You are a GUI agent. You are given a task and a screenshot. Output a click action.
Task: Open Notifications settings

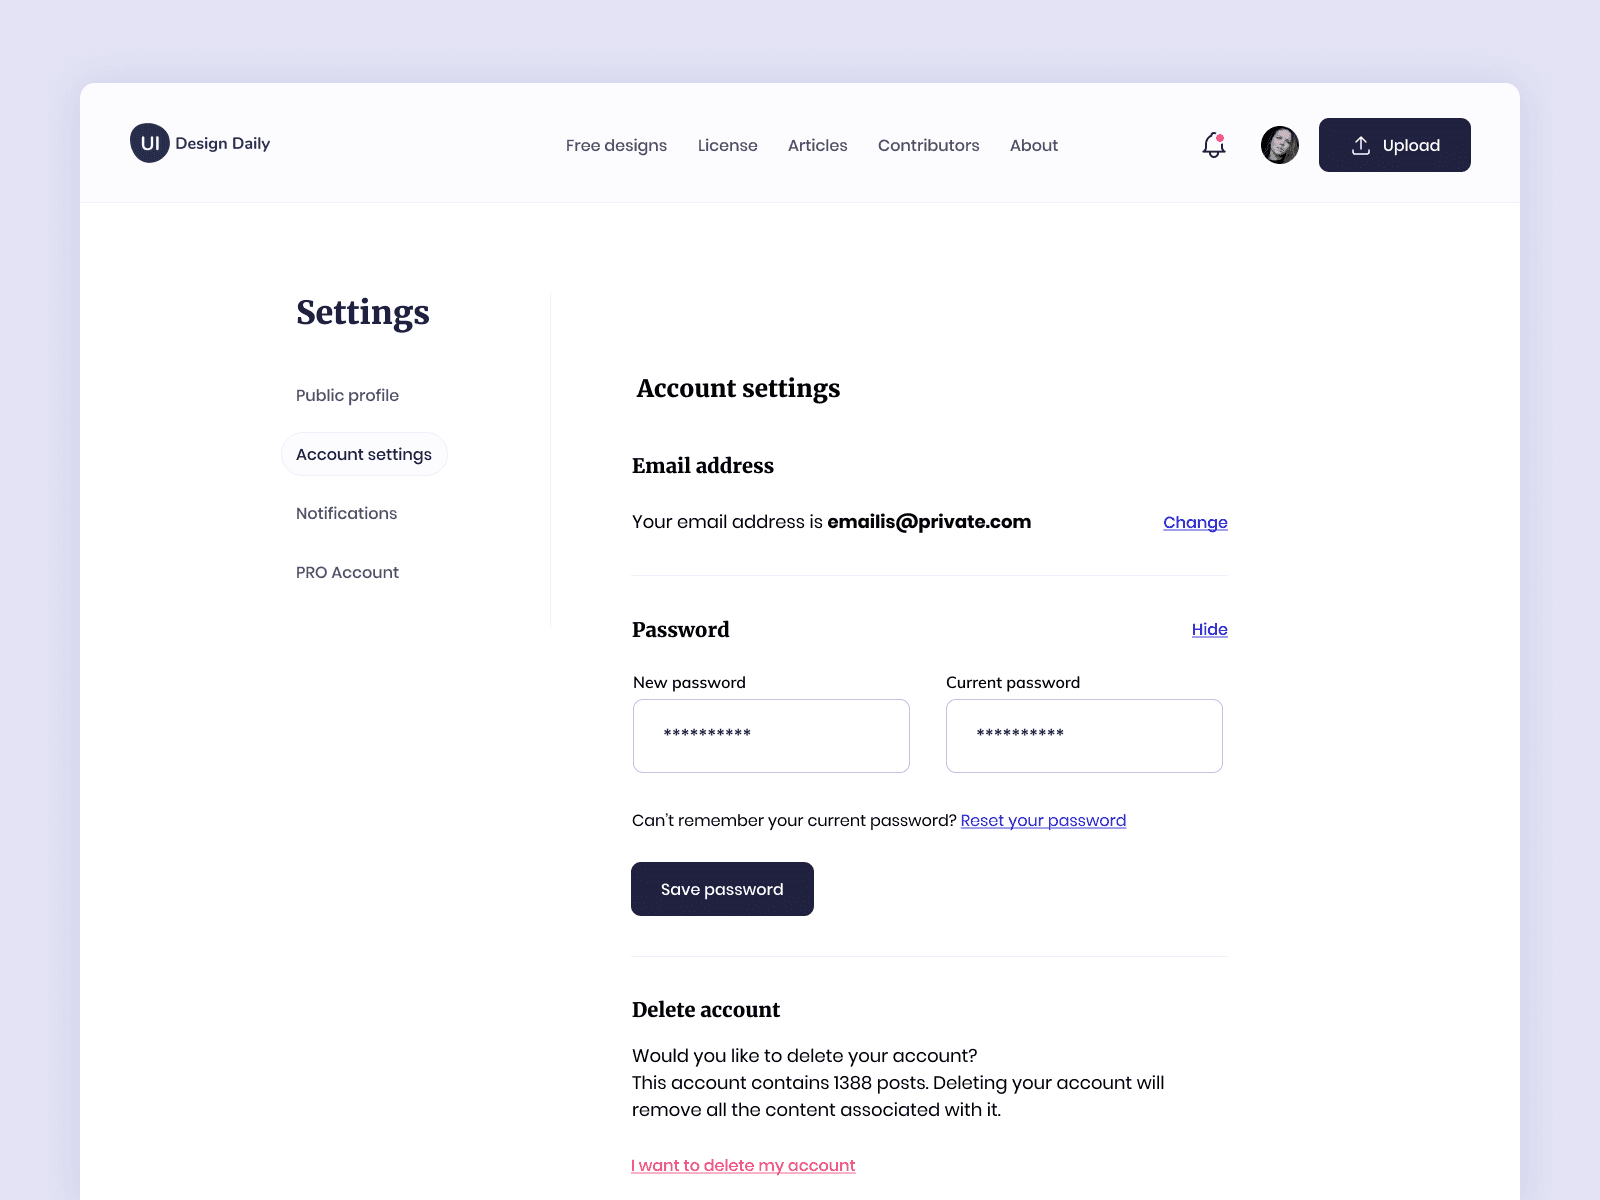346,513
